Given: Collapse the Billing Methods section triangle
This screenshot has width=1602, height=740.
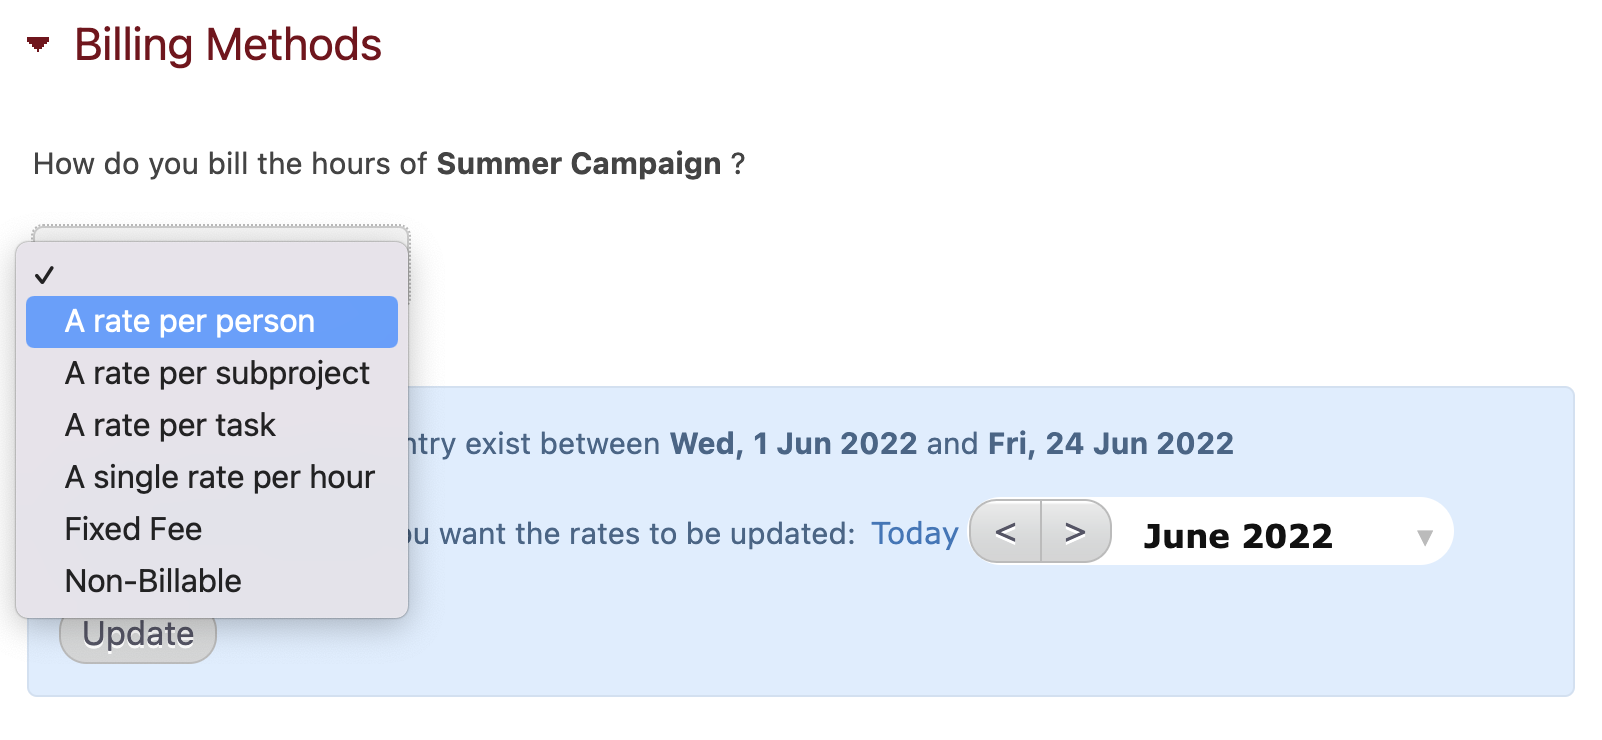Looking at the screenshot, I should (38, 45).
